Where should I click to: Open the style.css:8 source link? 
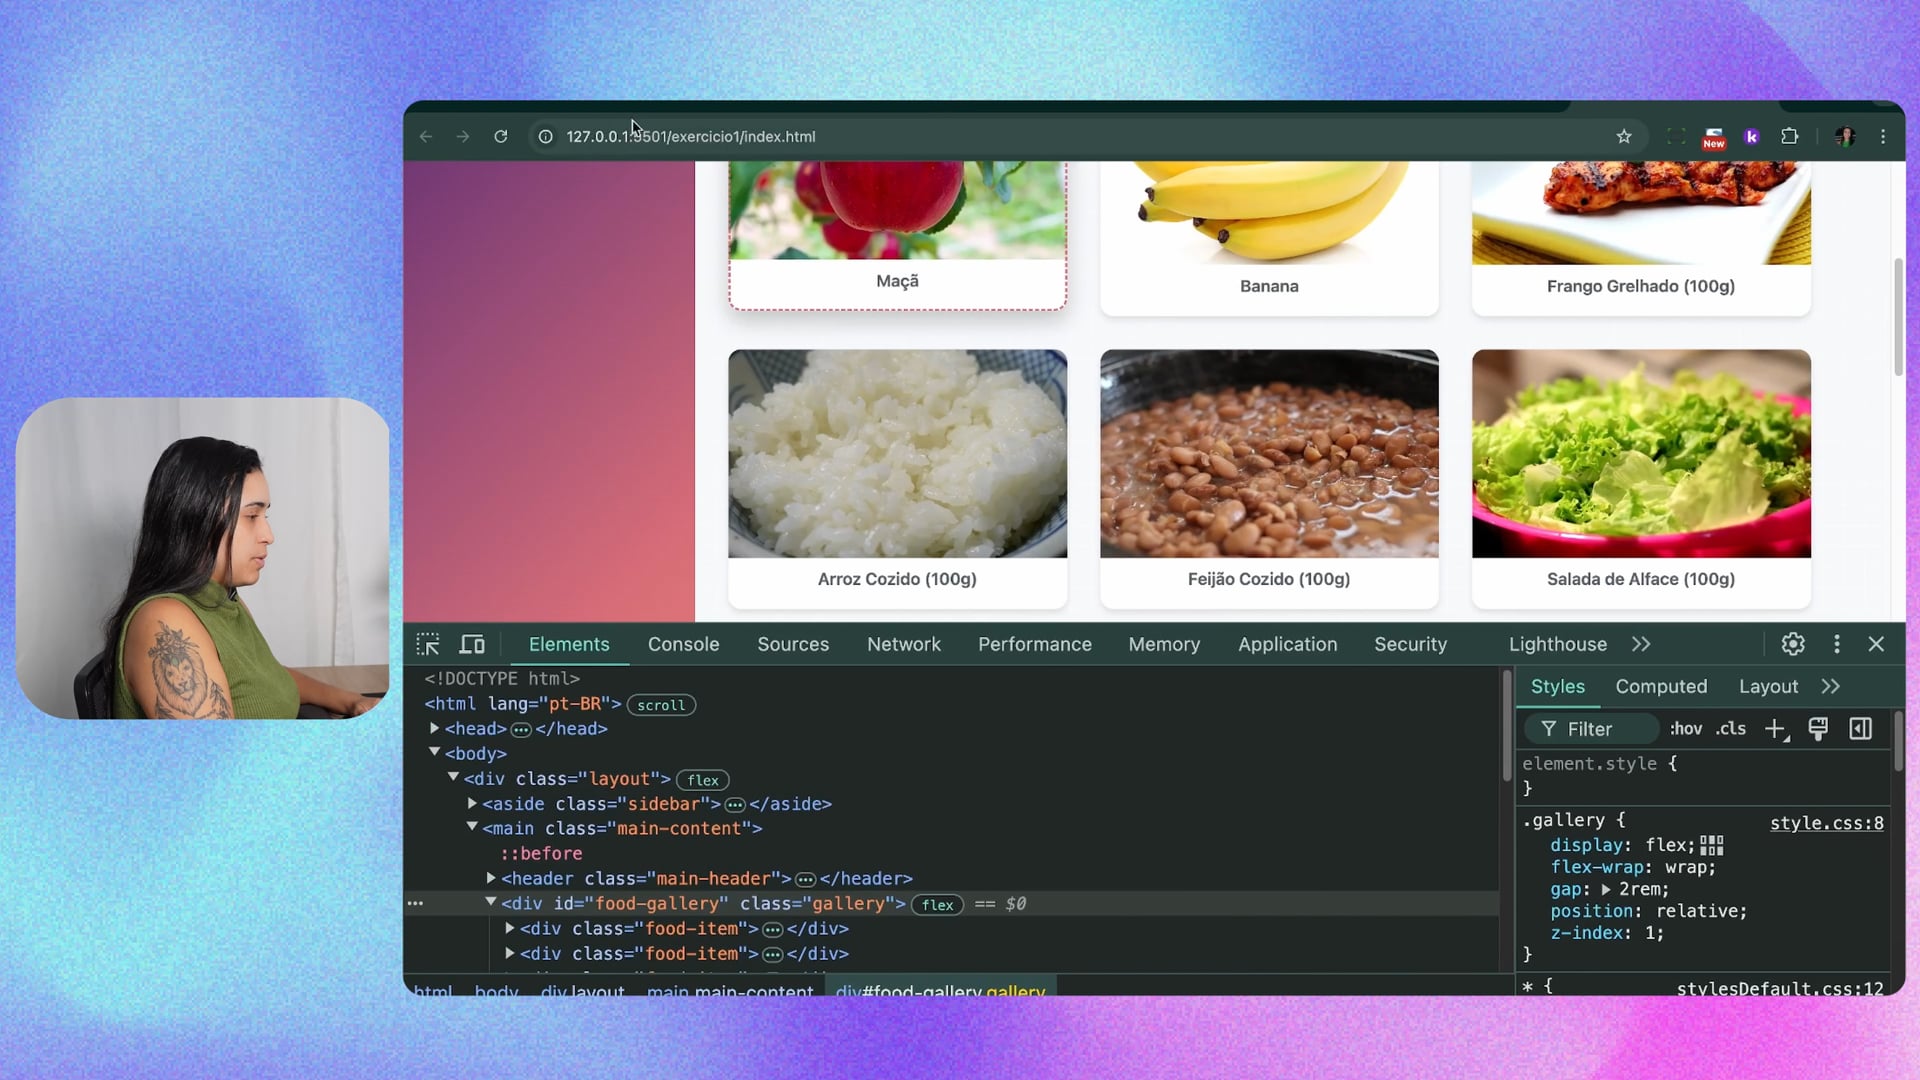click(1826, 823)
